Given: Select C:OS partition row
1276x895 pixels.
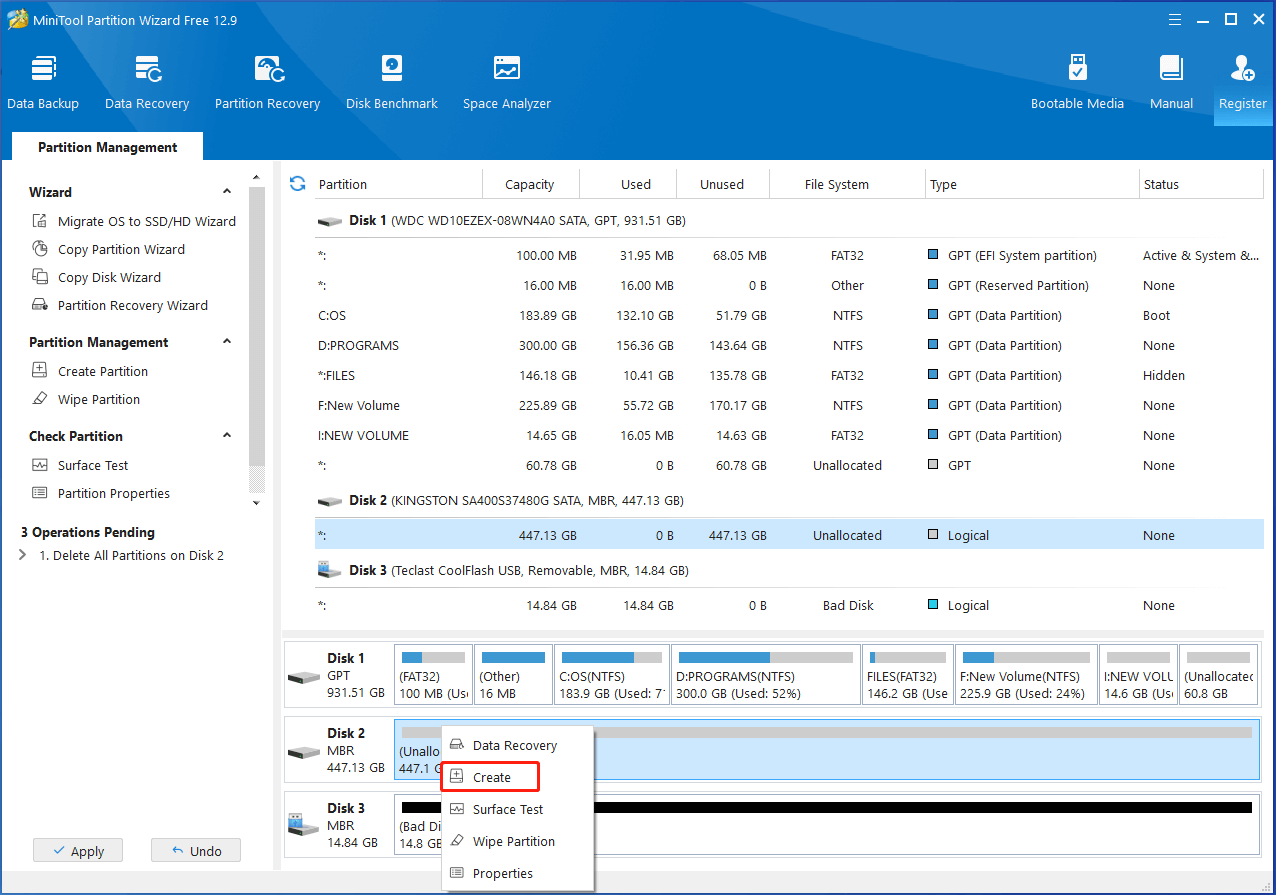Looking at the screenshot, I should click(x=789, y=315).
